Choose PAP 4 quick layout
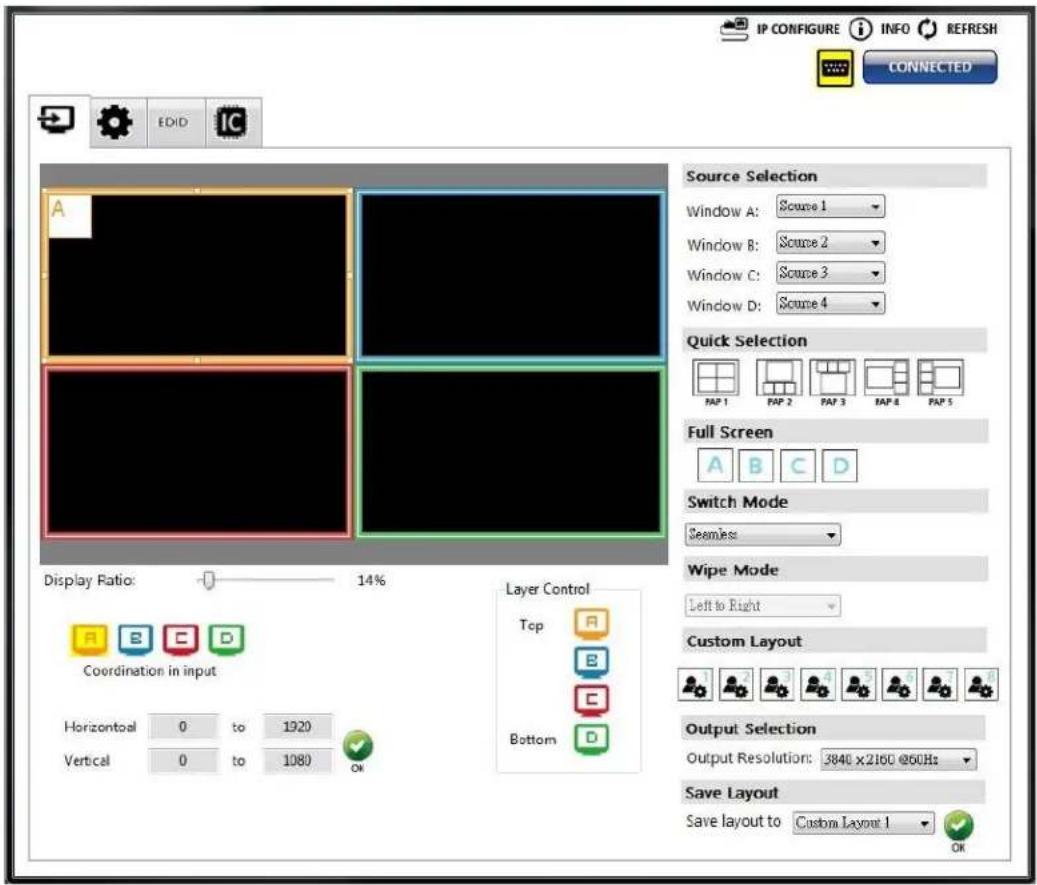Image resolution: width=1037 pixels, height=885 pixels. click(x=887, y=382)
